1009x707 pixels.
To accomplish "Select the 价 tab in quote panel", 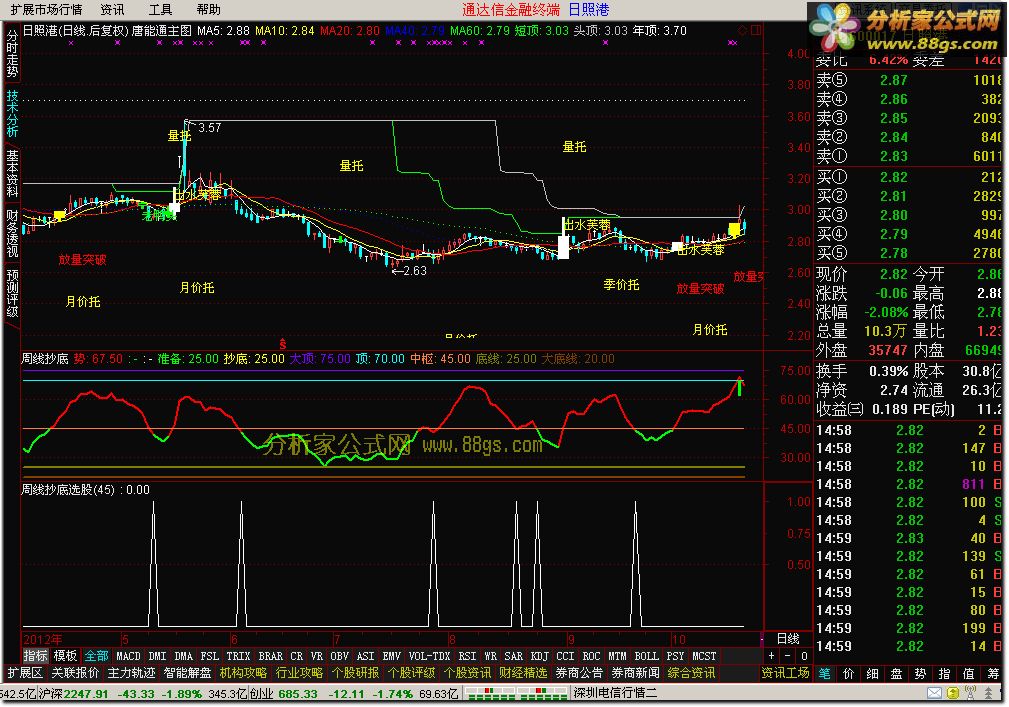I will tap(849, 673).
